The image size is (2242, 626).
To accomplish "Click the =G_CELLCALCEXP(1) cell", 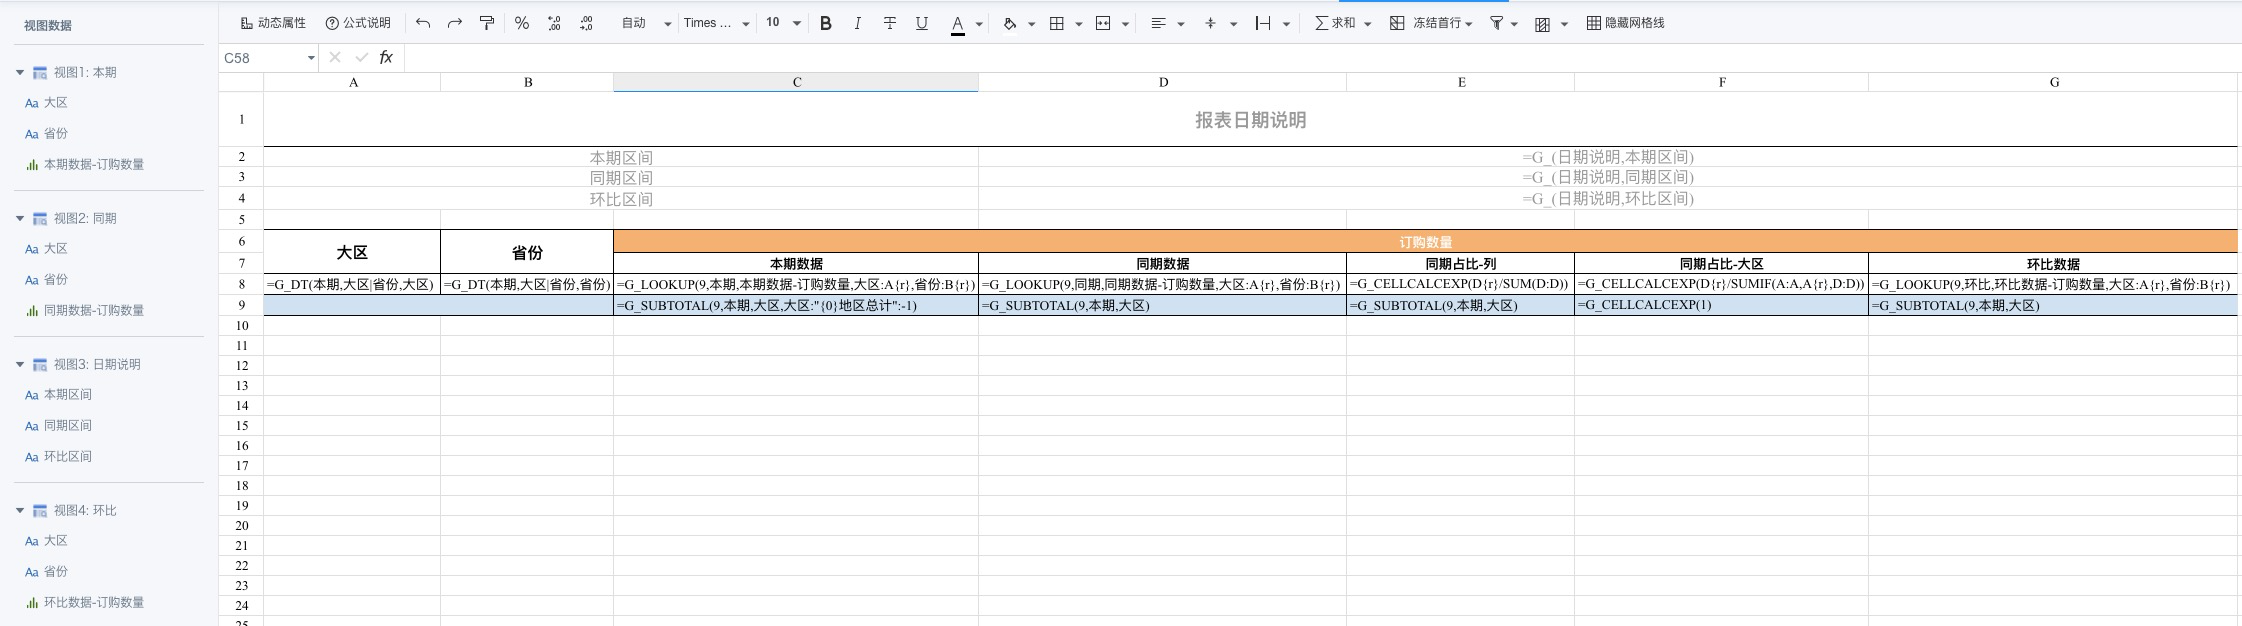I will point(1721,305).
